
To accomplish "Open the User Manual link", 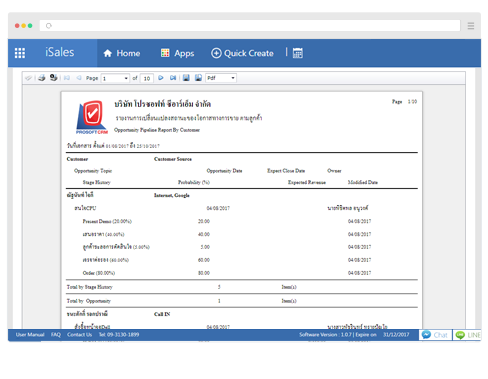I will point(30,335).
